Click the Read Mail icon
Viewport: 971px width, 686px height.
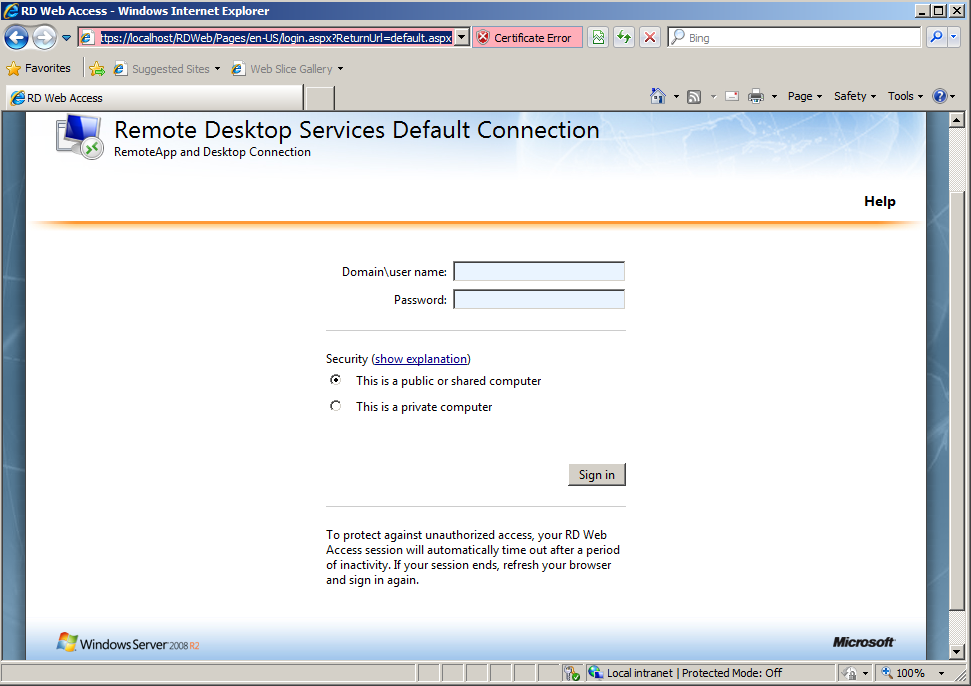(x=732, y=97)
